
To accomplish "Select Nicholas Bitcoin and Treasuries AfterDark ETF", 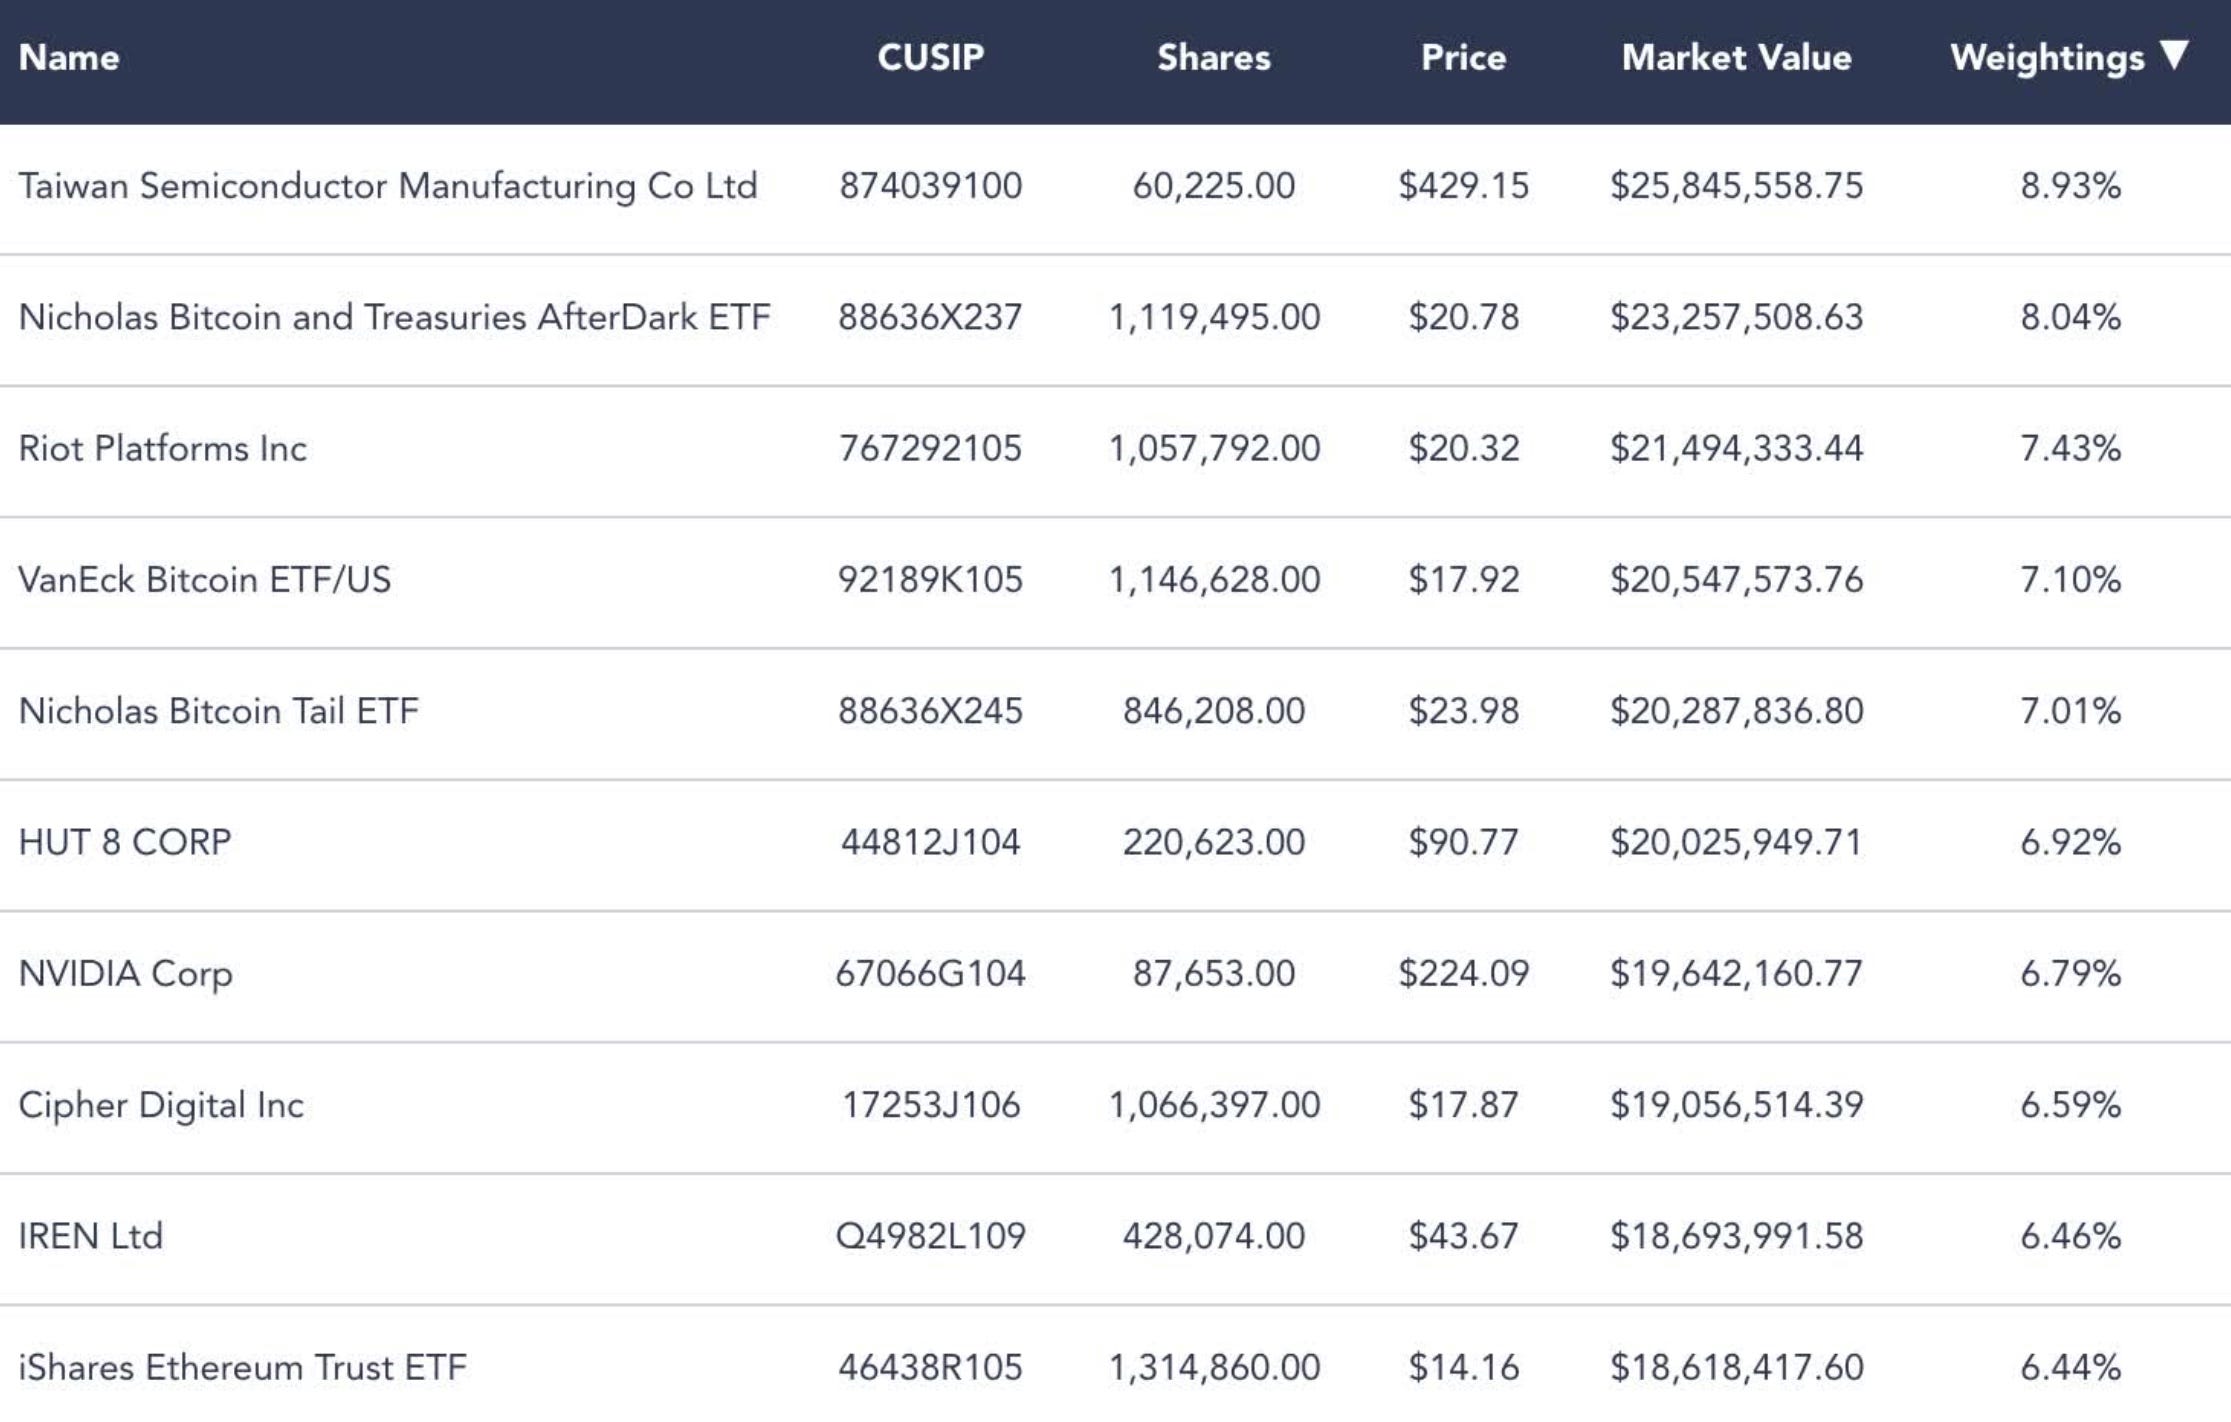I will point(395,317).
